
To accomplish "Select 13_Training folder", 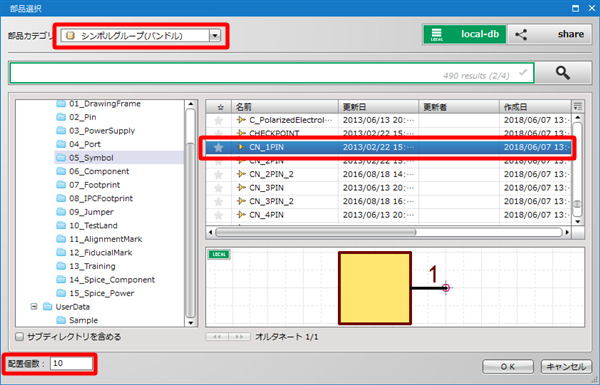I will pos(86,266).
